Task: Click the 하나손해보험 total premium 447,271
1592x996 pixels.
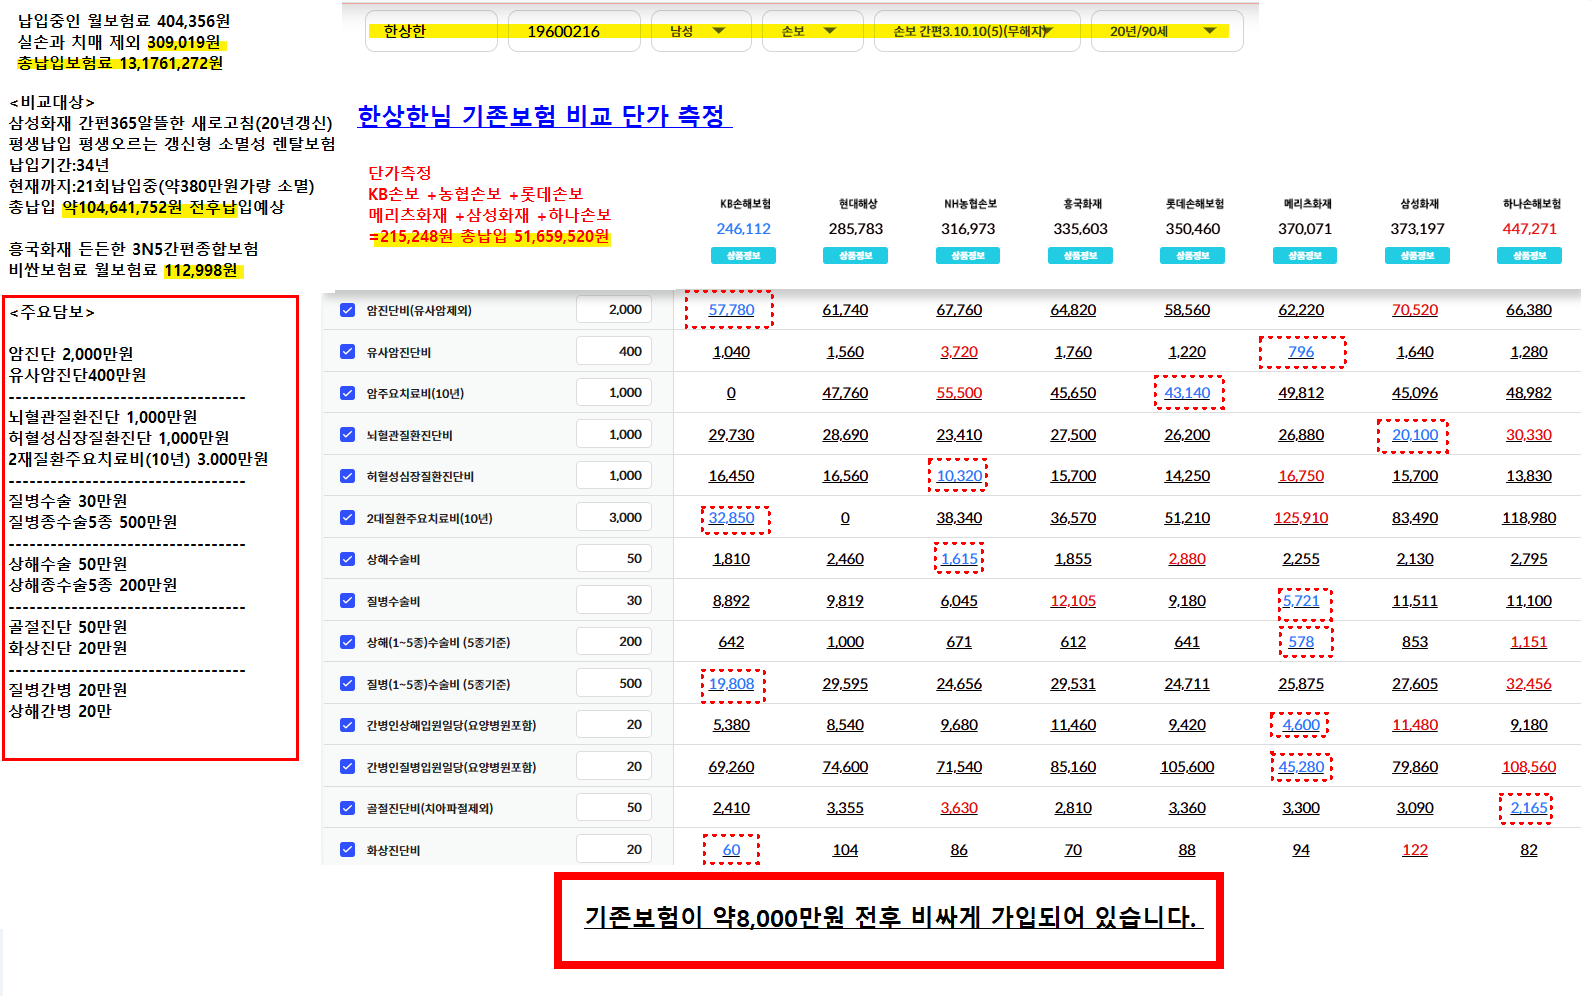Action: click(1529, 229)
